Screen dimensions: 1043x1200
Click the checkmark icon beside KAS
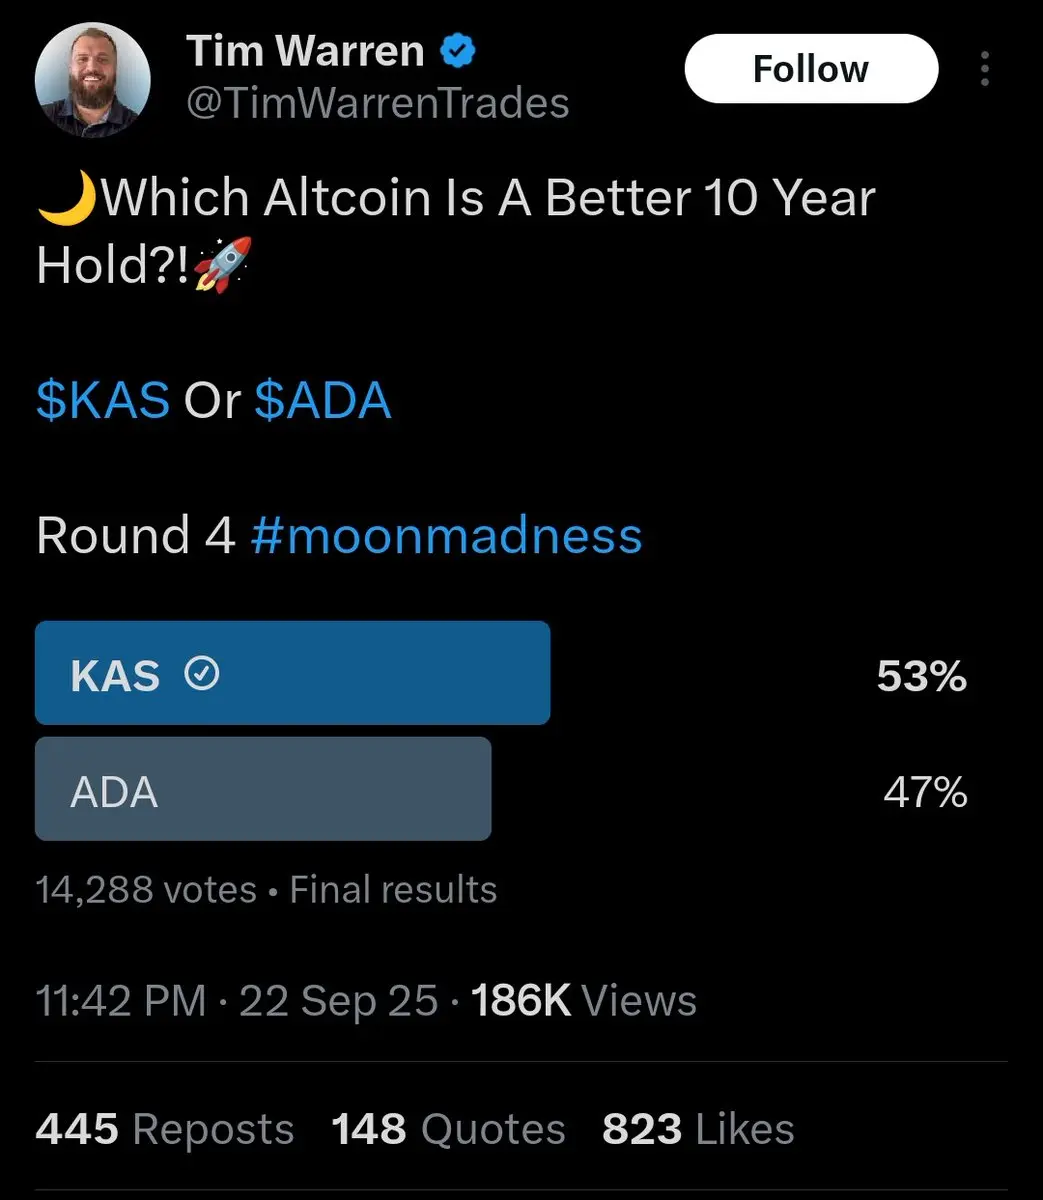(202, 675)
